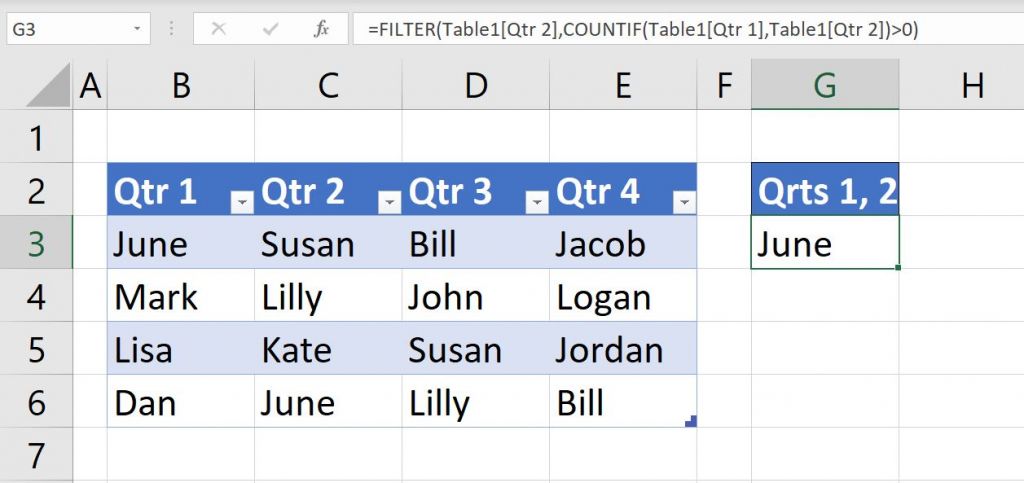The image size is (1024, 483).
Task: Select column H header
Action: [970, 87]
